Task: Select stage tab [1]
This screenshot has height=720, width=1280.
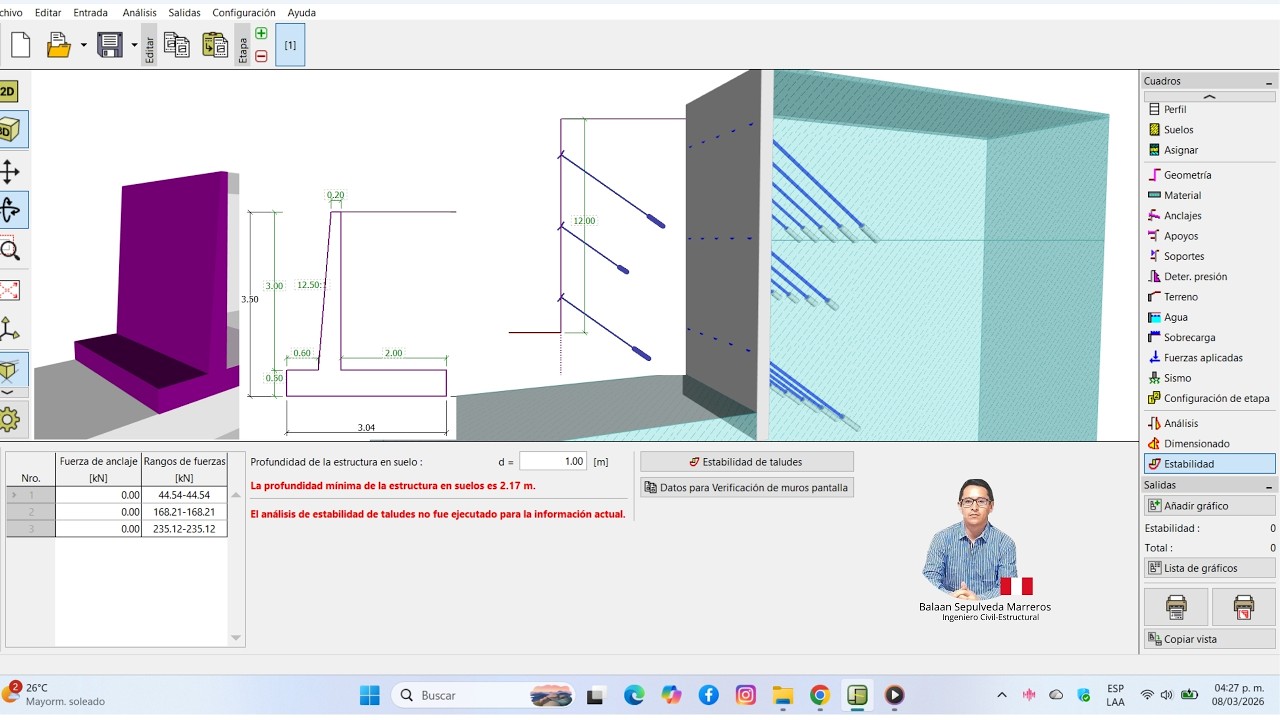Action: pos(290,45)
